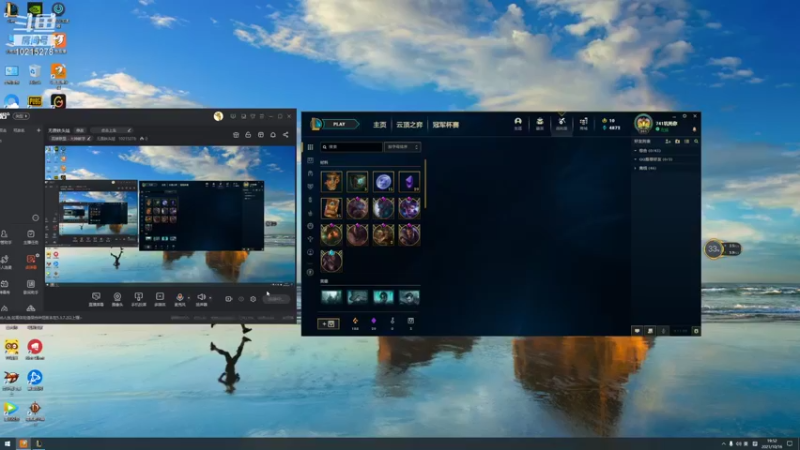Click the start streaming pill button
The height and width of the screenshot is (450, 800).
[276, 299]
